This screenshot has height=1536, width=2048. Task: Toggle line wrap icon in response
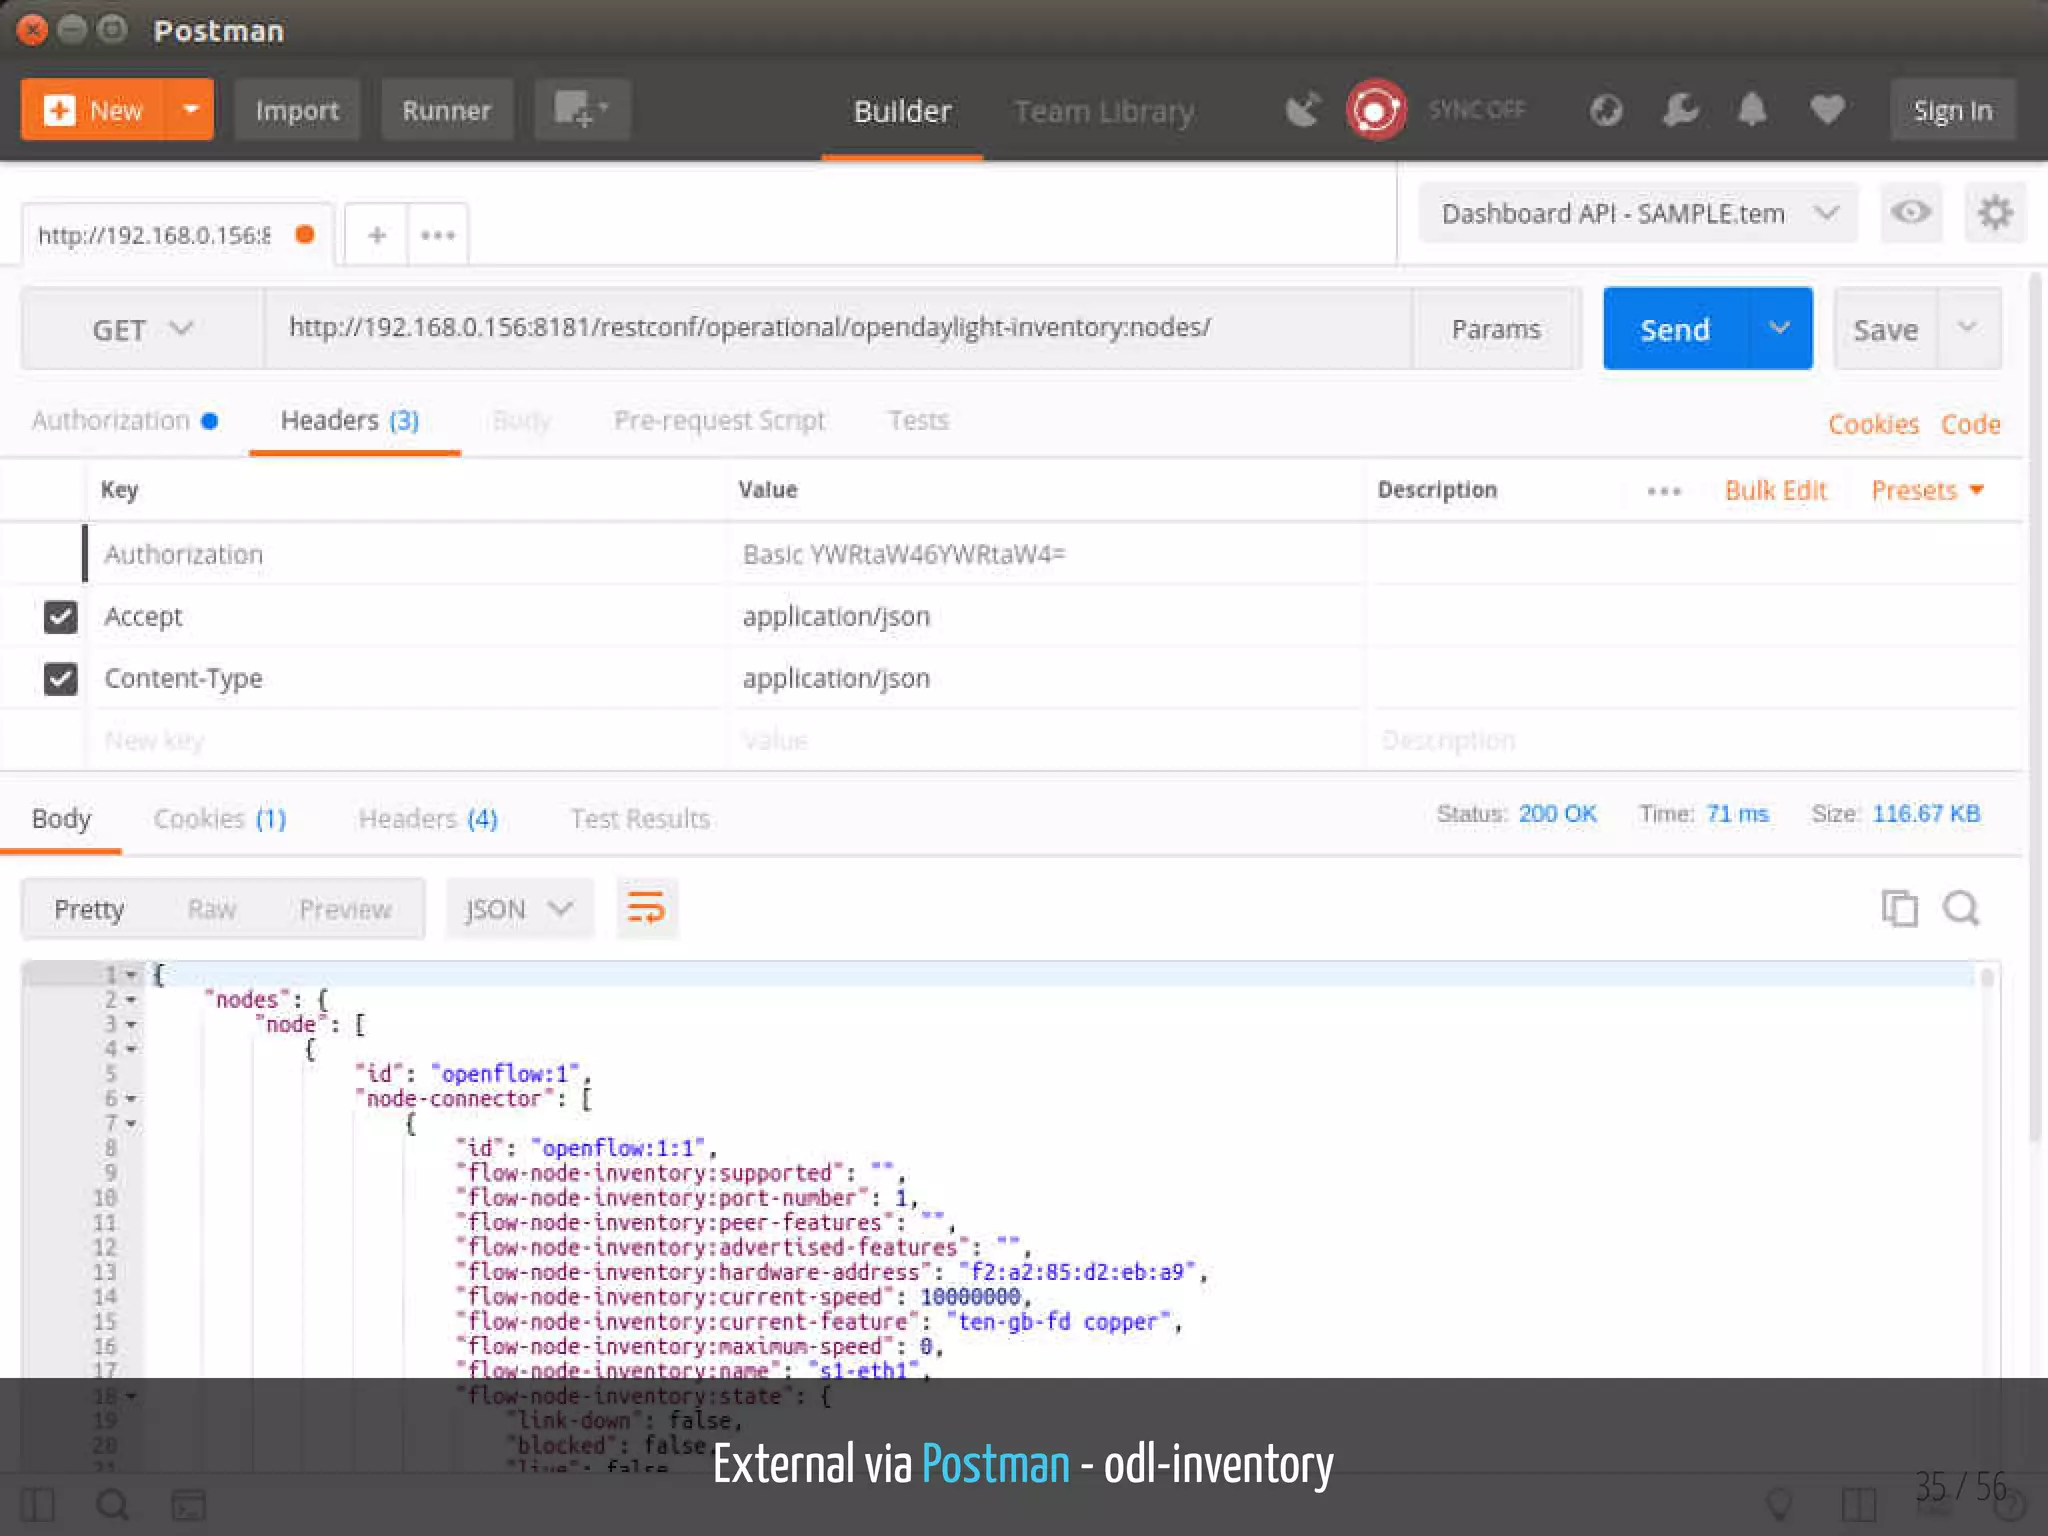pyautogui.click(x=646, y=909)
